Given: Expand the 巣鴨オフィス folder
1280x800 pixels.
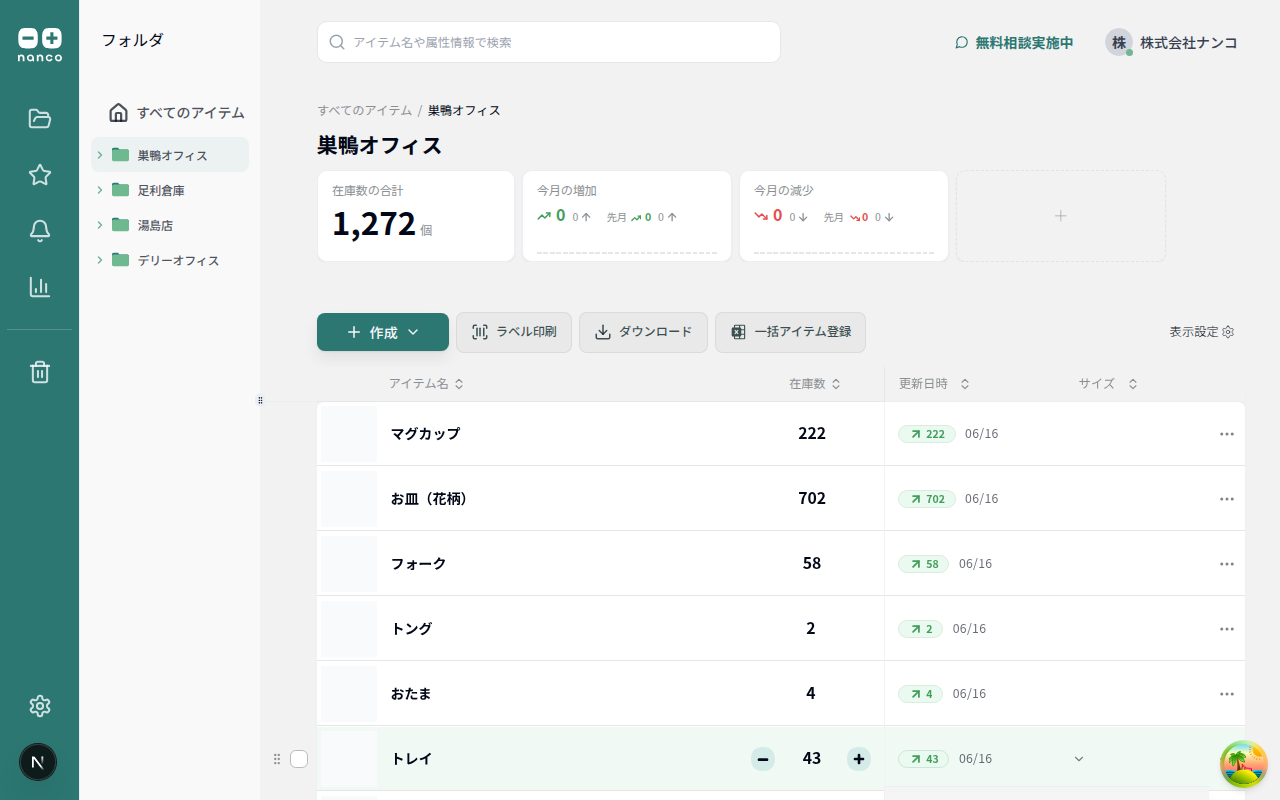Looking at the screenshot, I should pyautogui.click(x=98, y=155).
